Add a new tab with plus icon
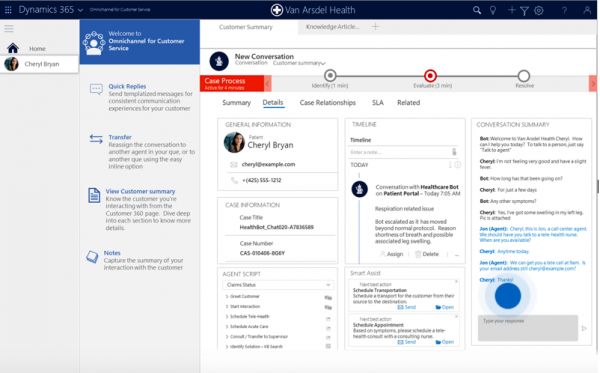Image resolution: width=600 pixels, height=373 pixels. click(375, 26)
